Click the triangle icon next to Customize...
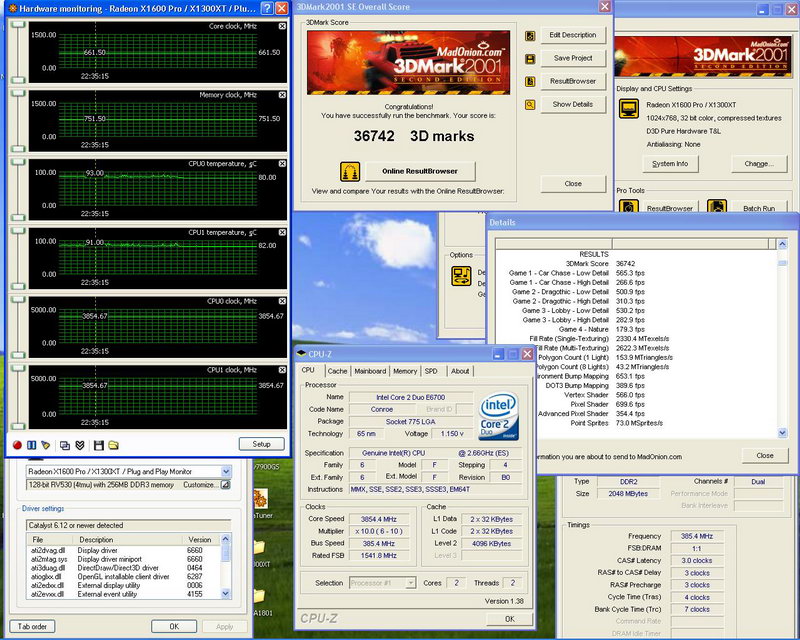The image size is (800, 640). tap(225, 485)
